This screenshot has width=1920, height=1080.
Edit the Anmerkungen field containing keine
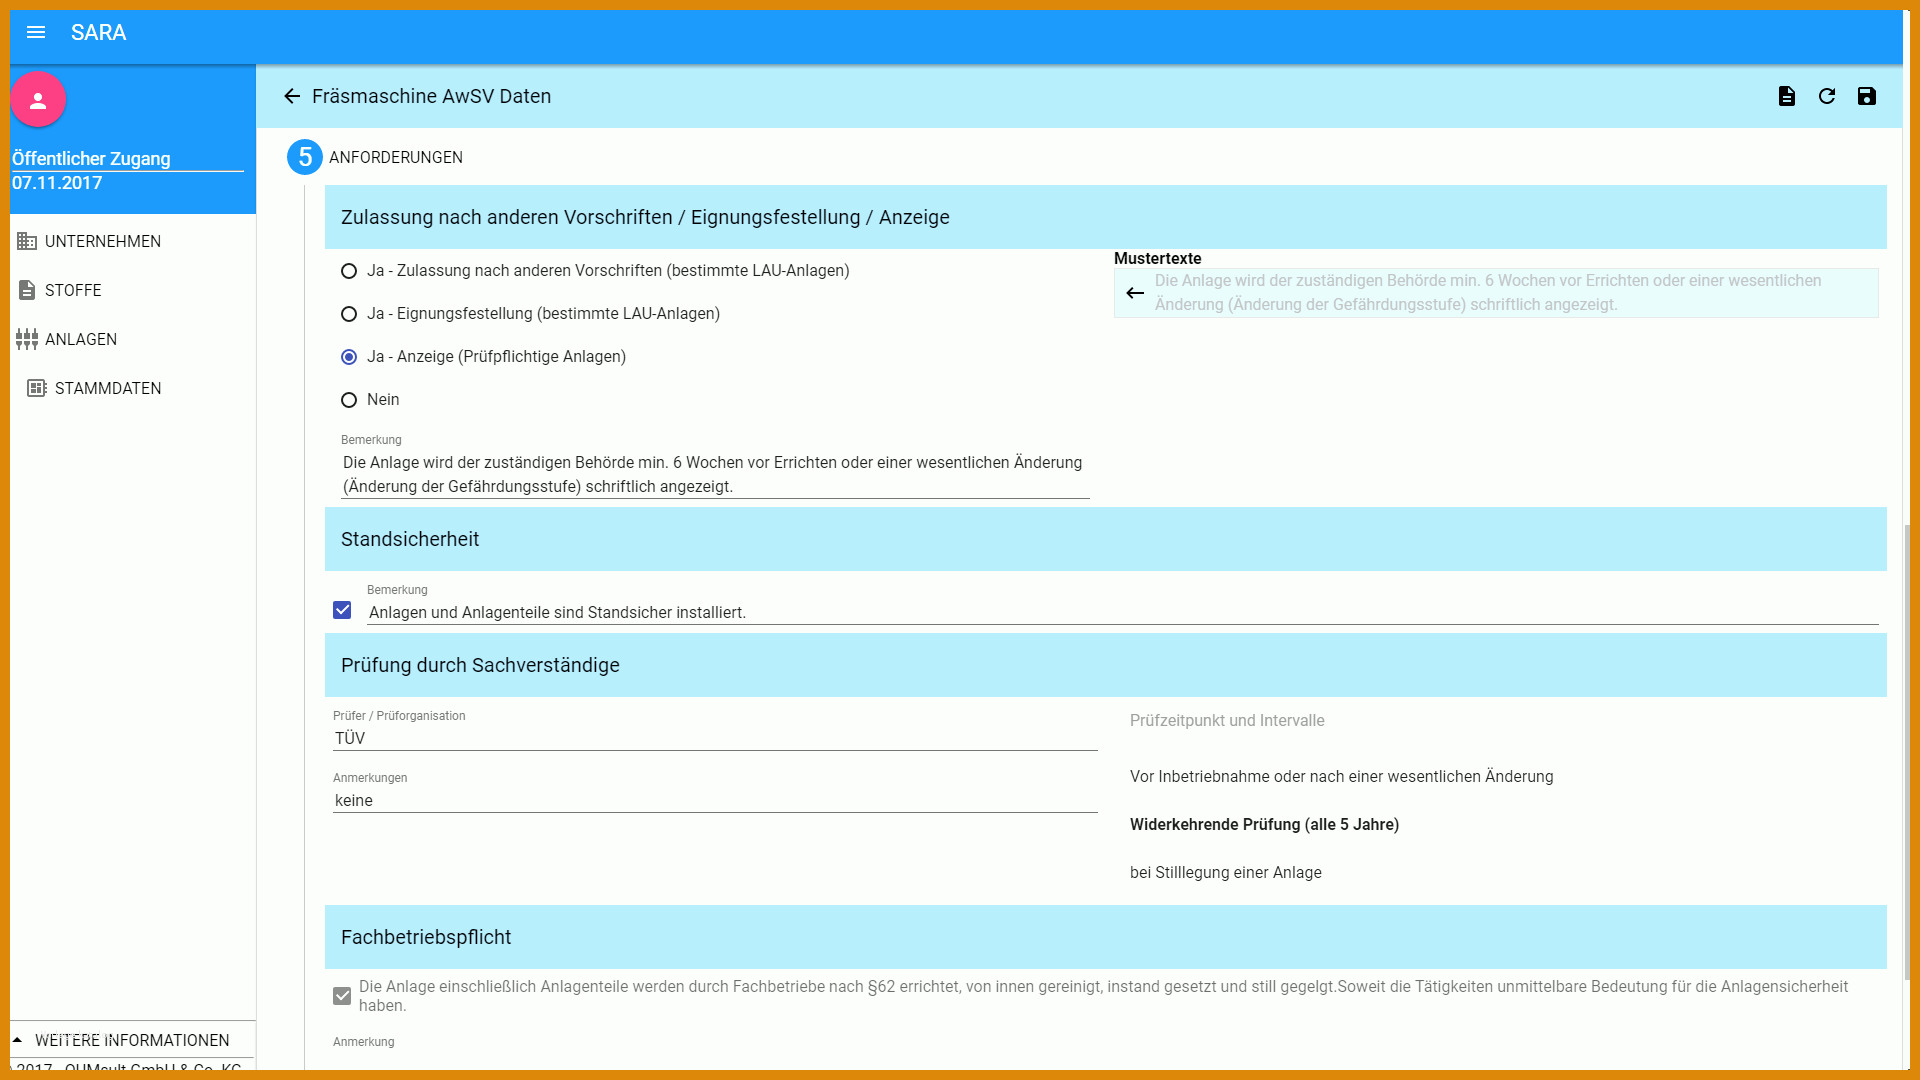point(715,801)
